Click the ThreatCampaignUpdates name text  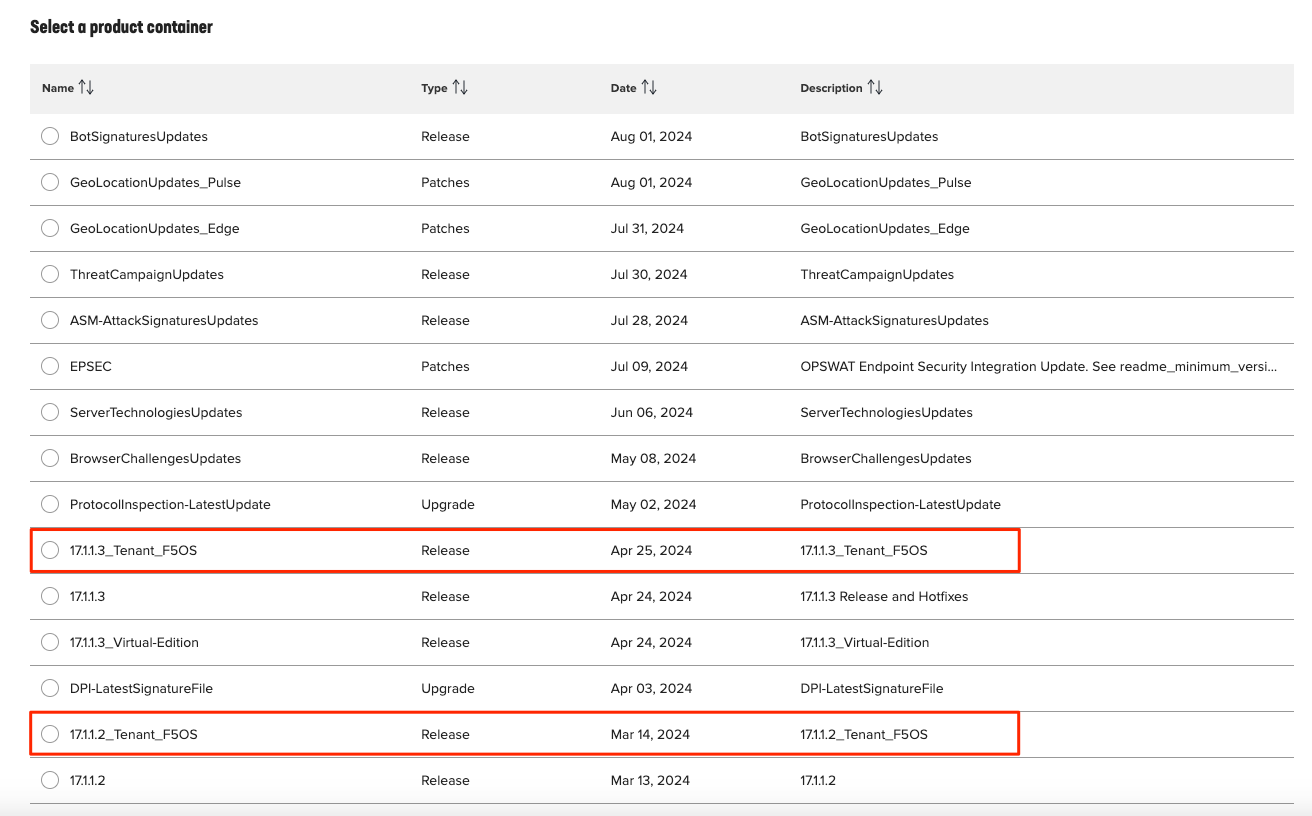[147, 274]
